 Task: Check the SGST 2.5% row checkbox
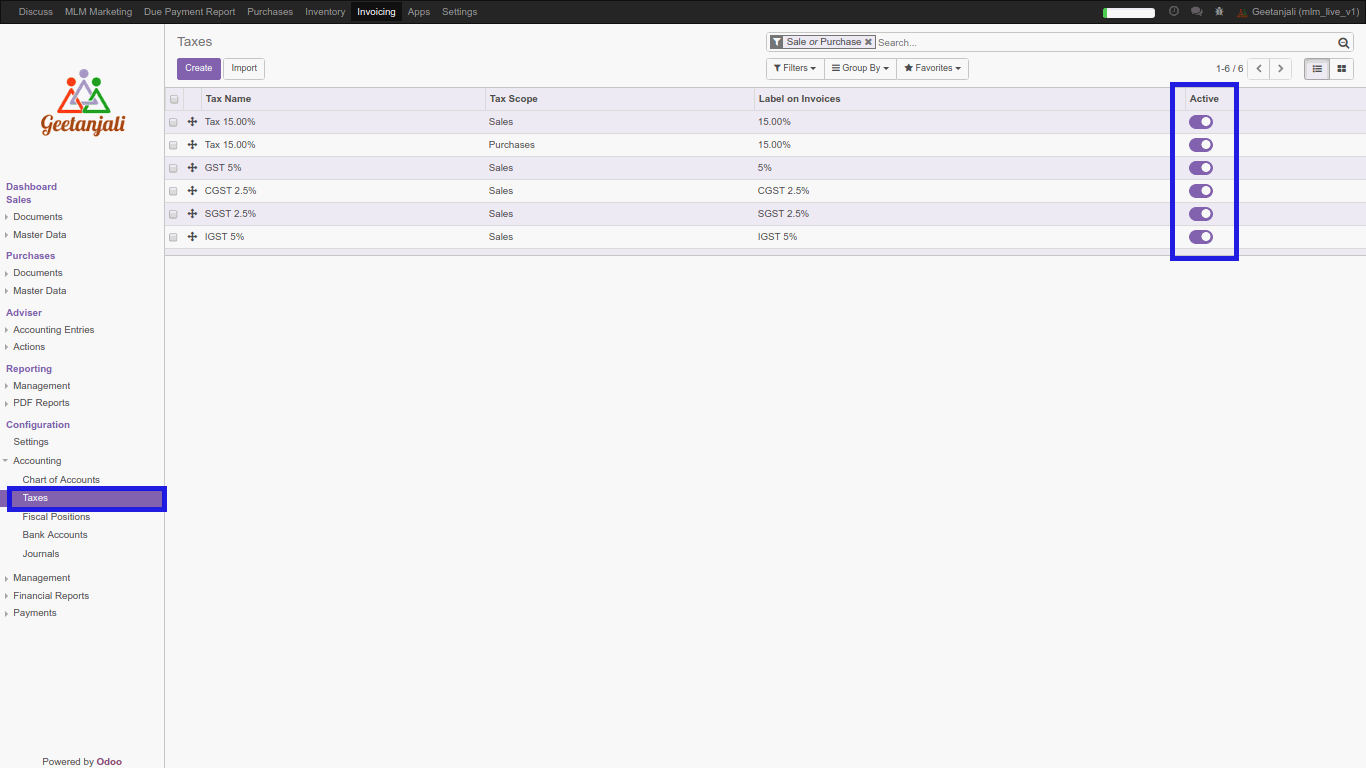[x=174, y=214]
